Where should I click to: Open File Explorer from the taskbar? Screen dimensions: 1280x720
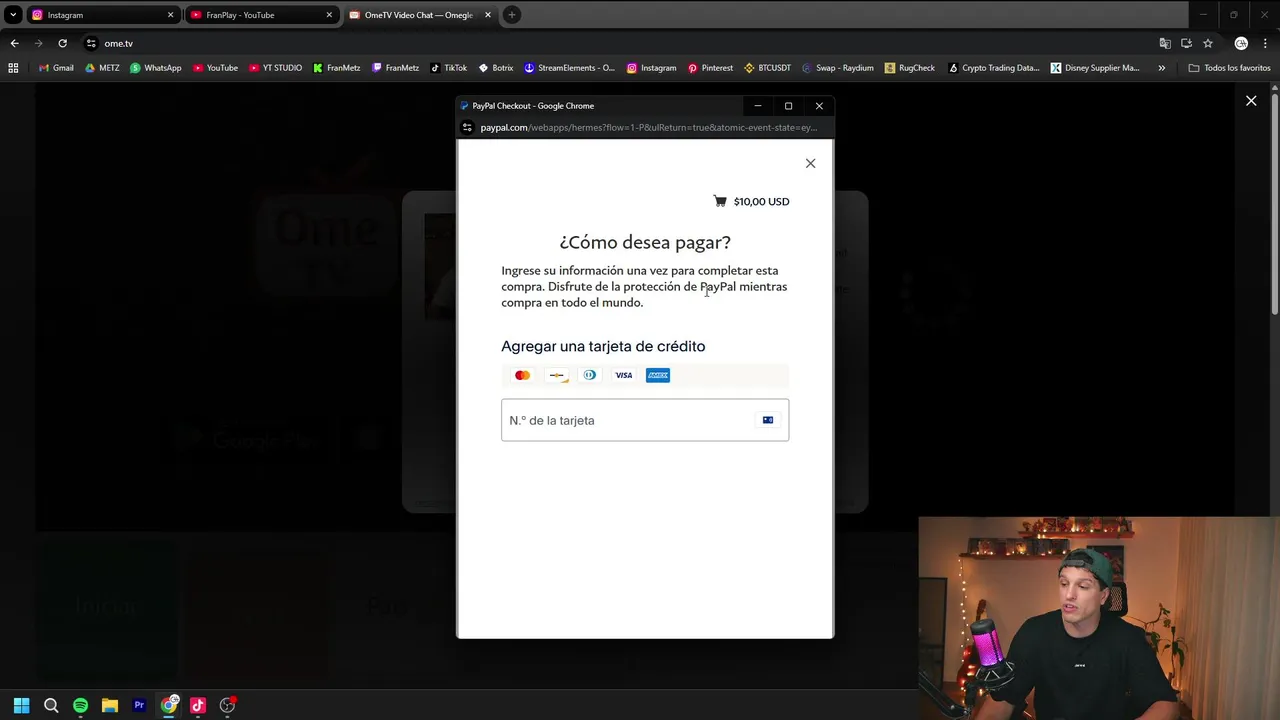(110, 705)
